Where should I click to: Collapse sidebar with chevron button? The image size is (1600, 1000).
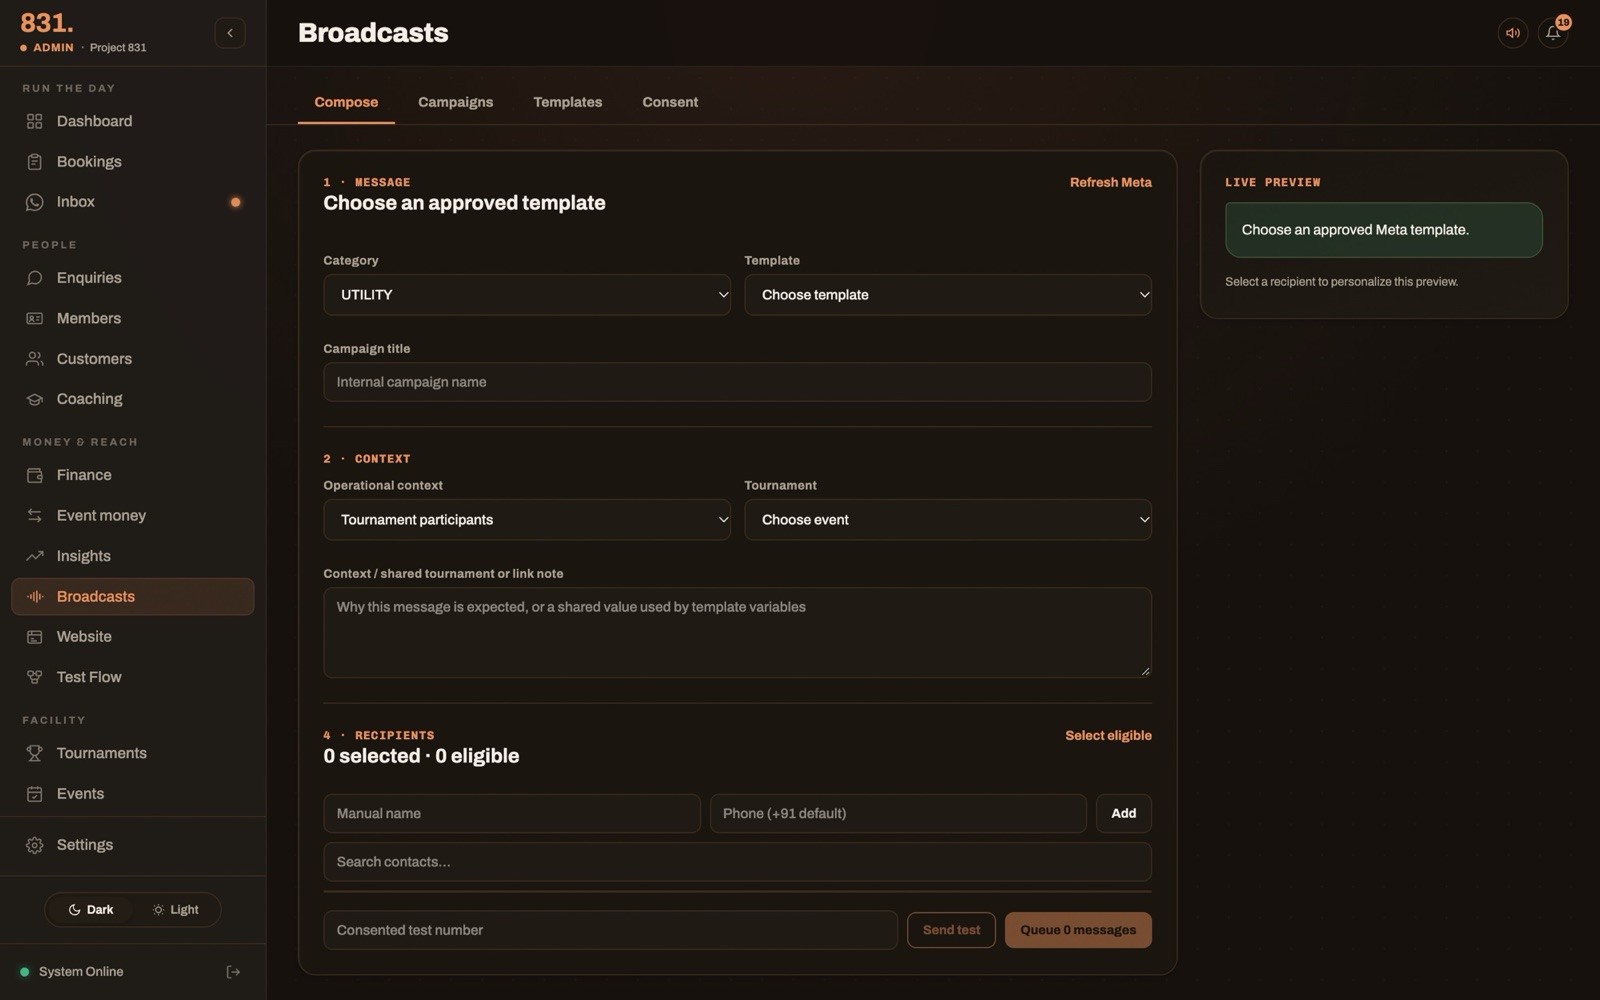(230, 33)
